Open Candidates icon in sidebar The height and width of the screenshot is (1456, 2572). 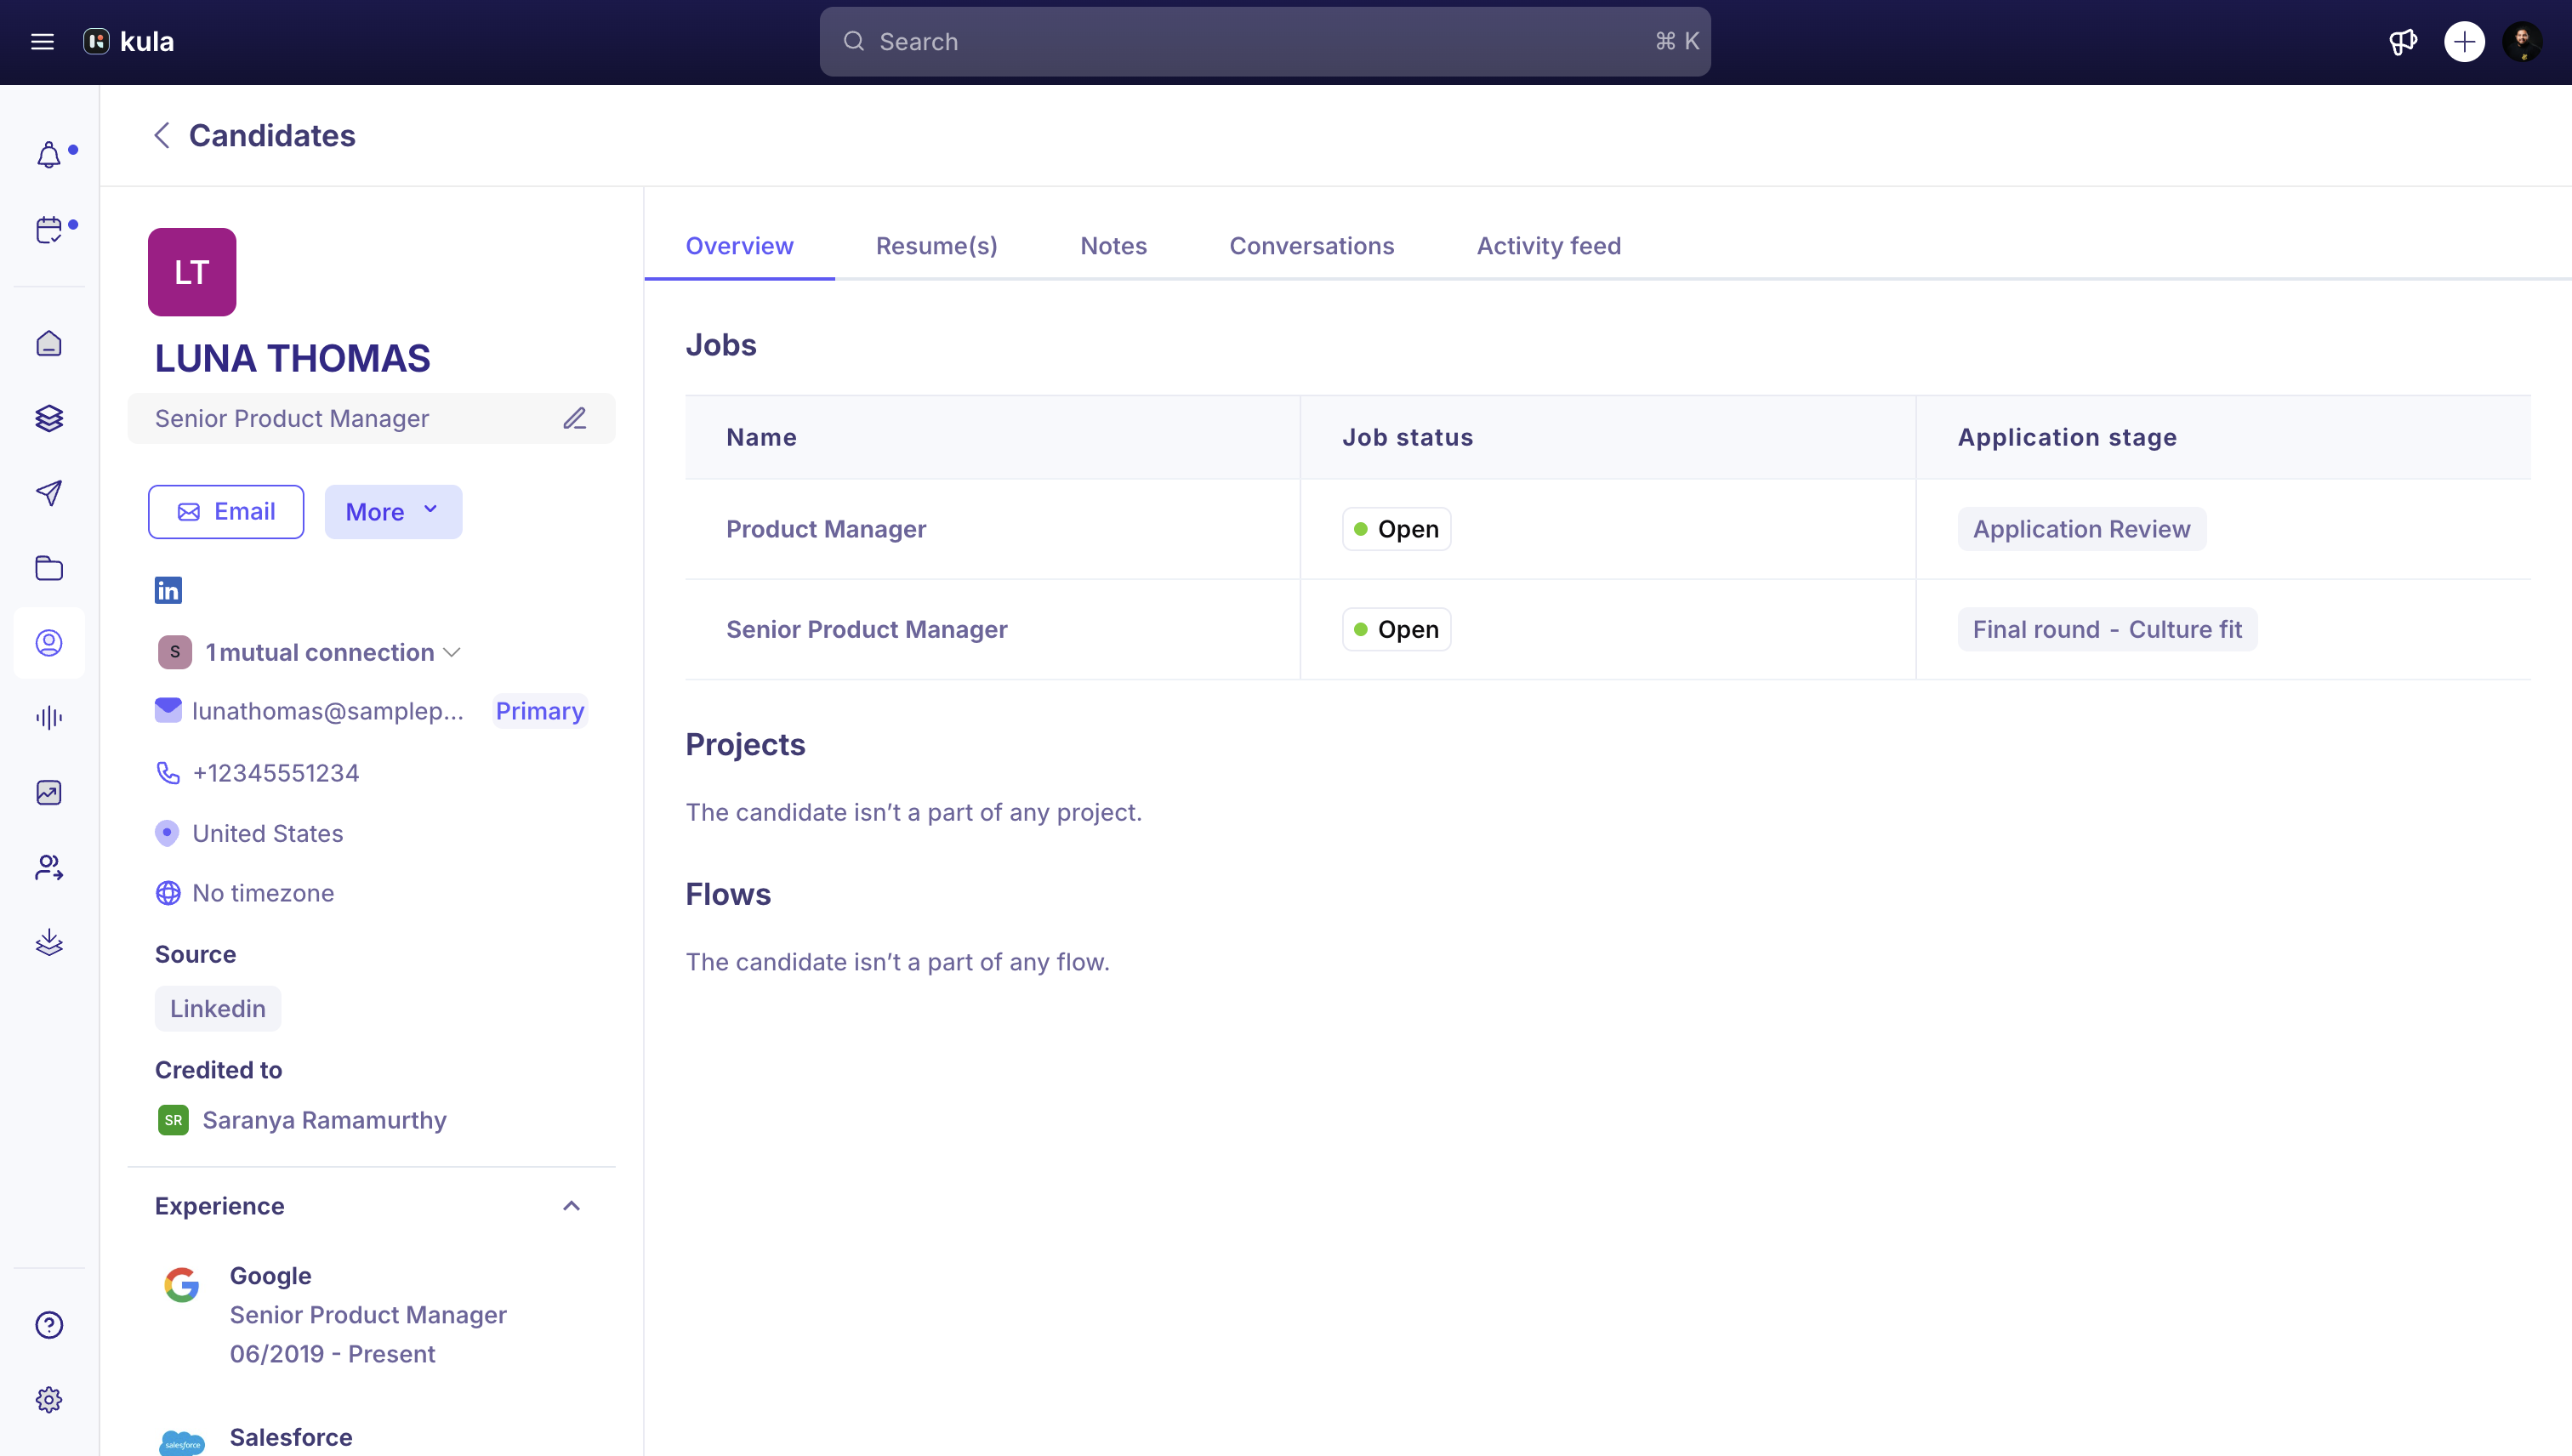click(49, 643)
